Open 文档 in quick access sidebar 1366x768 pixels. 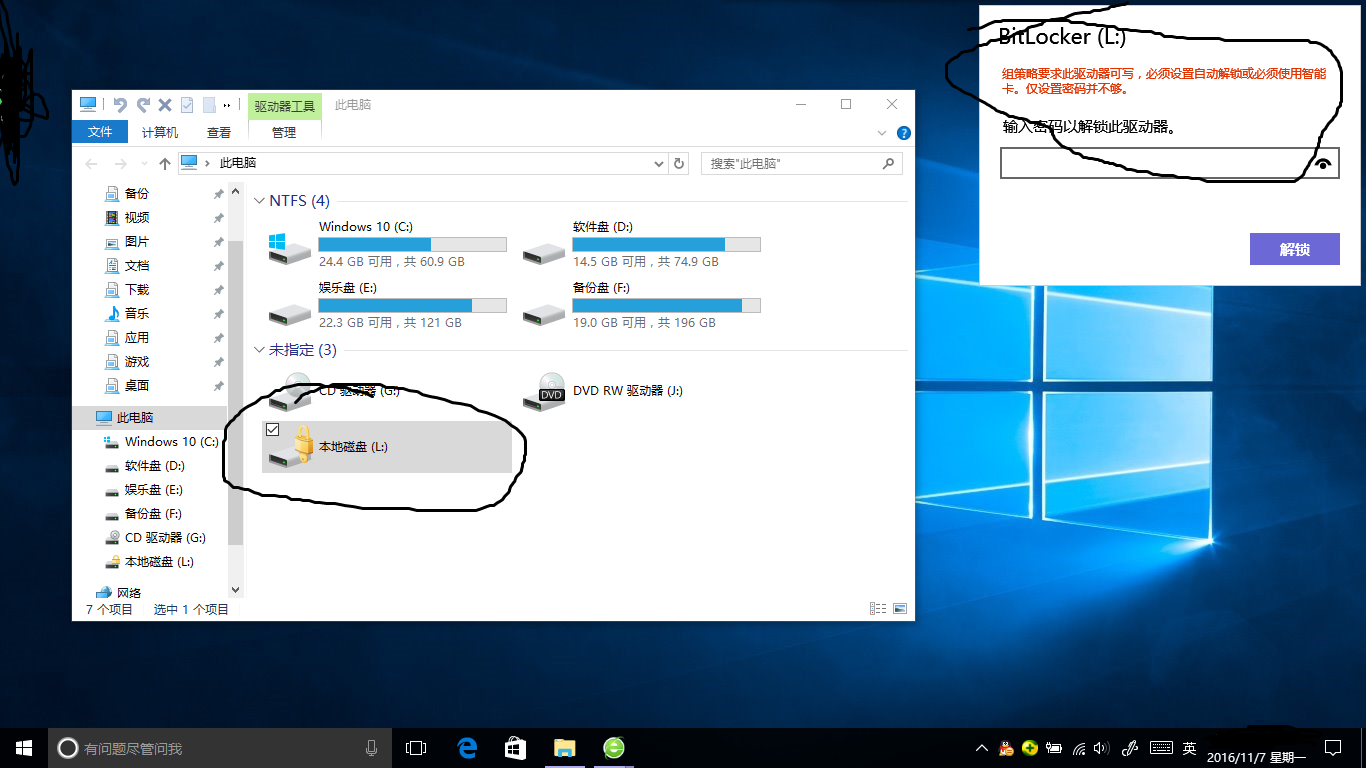(137, 266)
